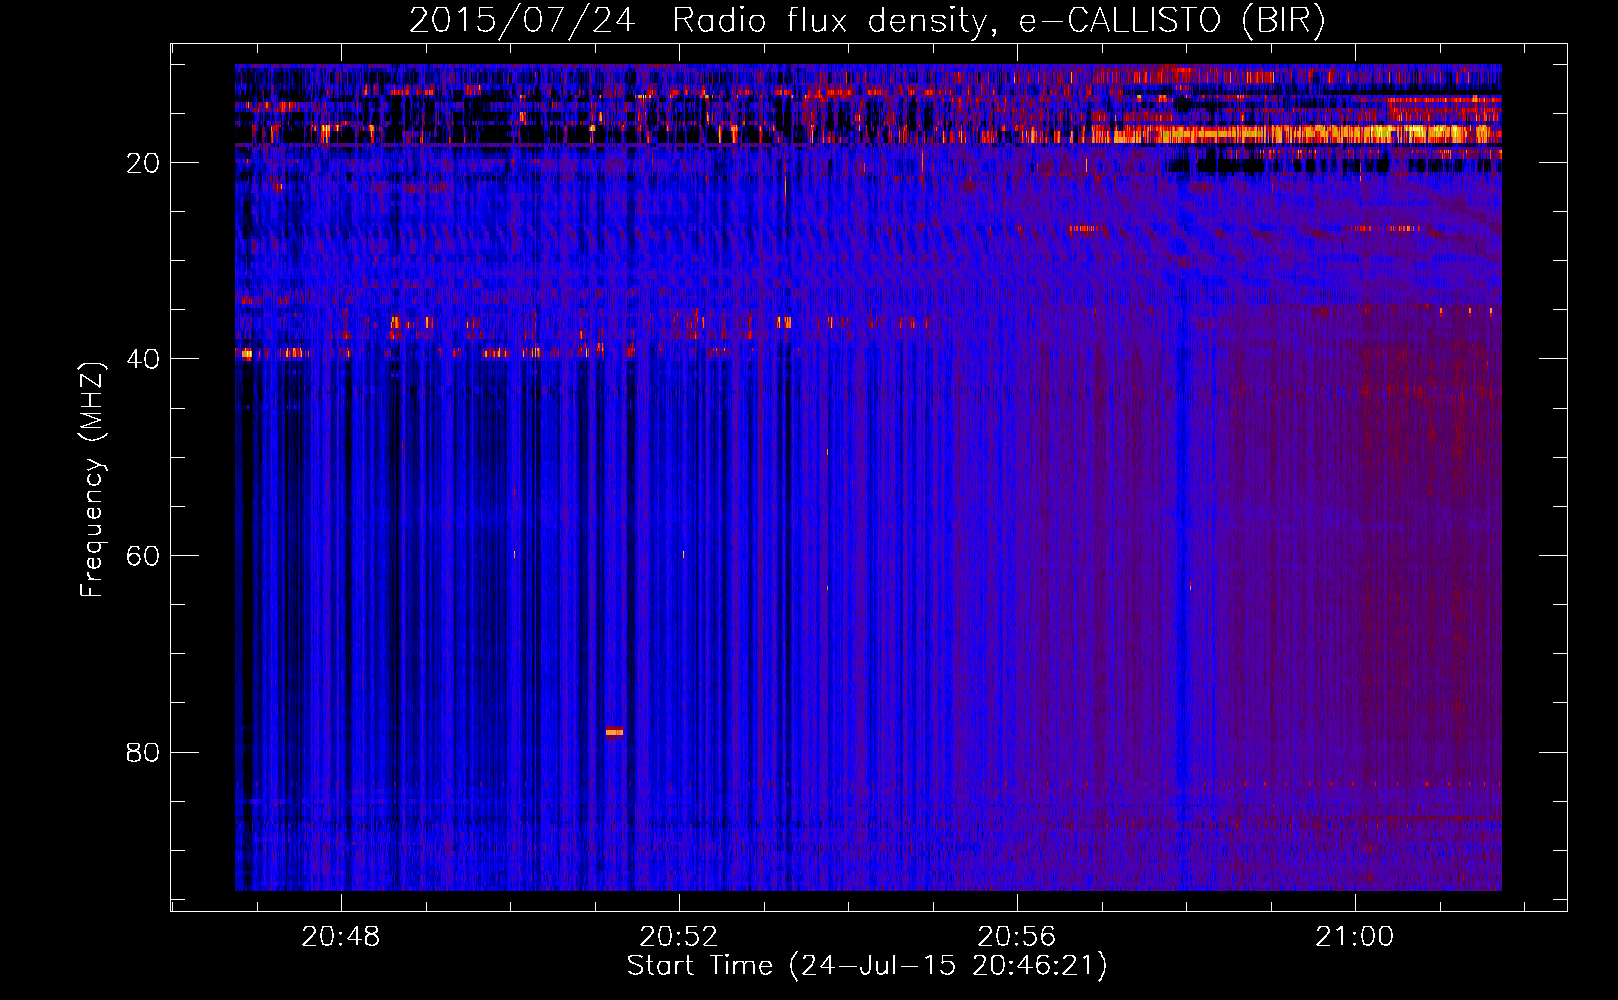Click the "Frequency (MHZ)" axis label
The width and height of the screenshot is (1618, 1000).
click(x=92, y=480)
